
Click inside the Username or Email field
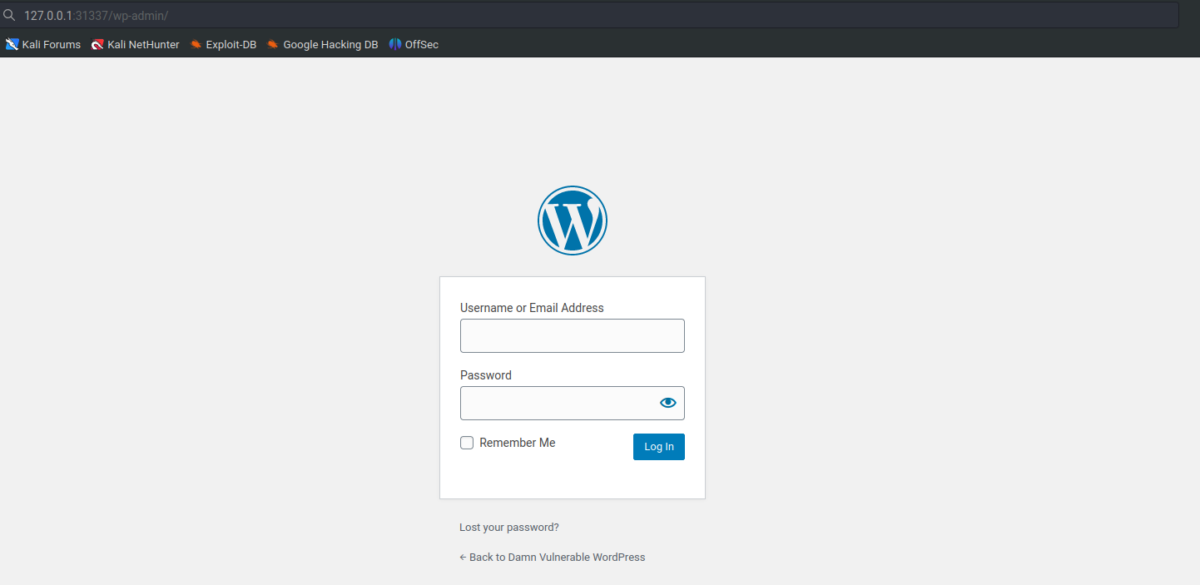coord(572,335)
